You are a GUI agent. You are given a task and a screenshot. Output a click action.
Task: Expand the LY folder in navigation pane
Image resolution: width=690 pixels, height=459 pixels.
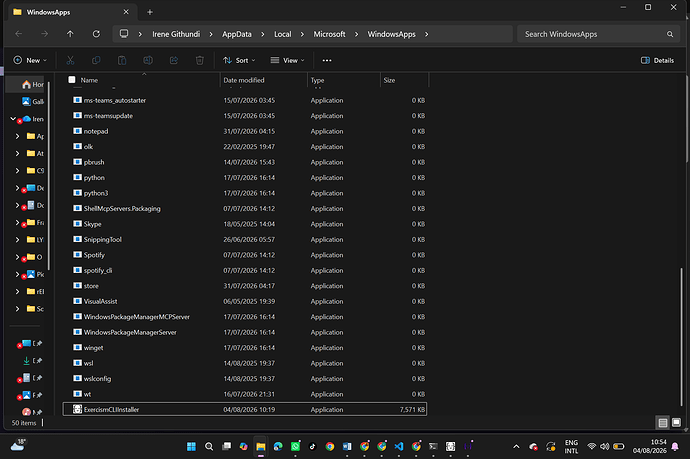(x=17, y=240)
